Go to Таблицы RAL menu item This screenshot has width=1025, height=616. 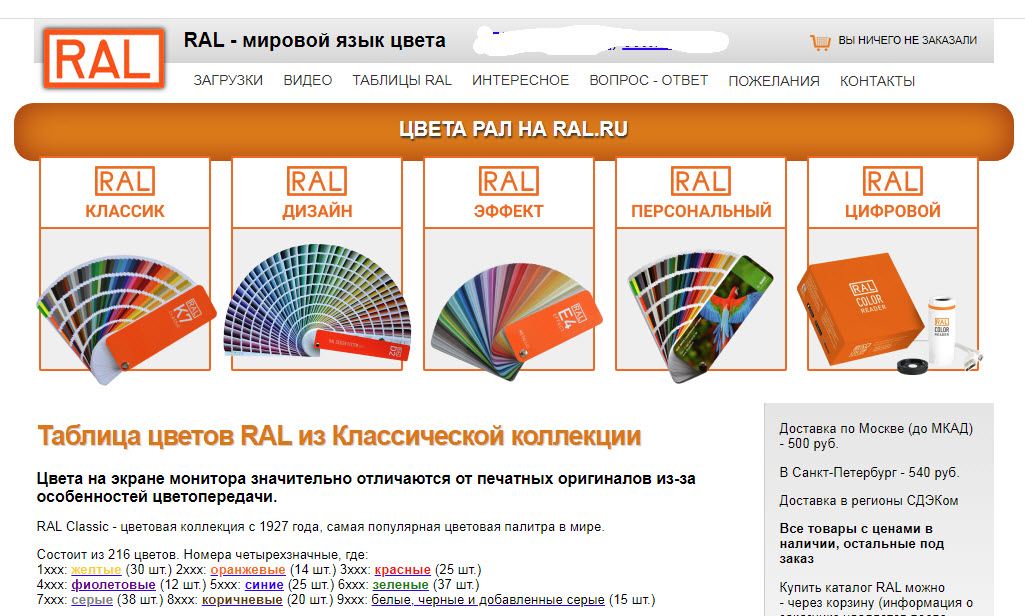coord(402,80)
